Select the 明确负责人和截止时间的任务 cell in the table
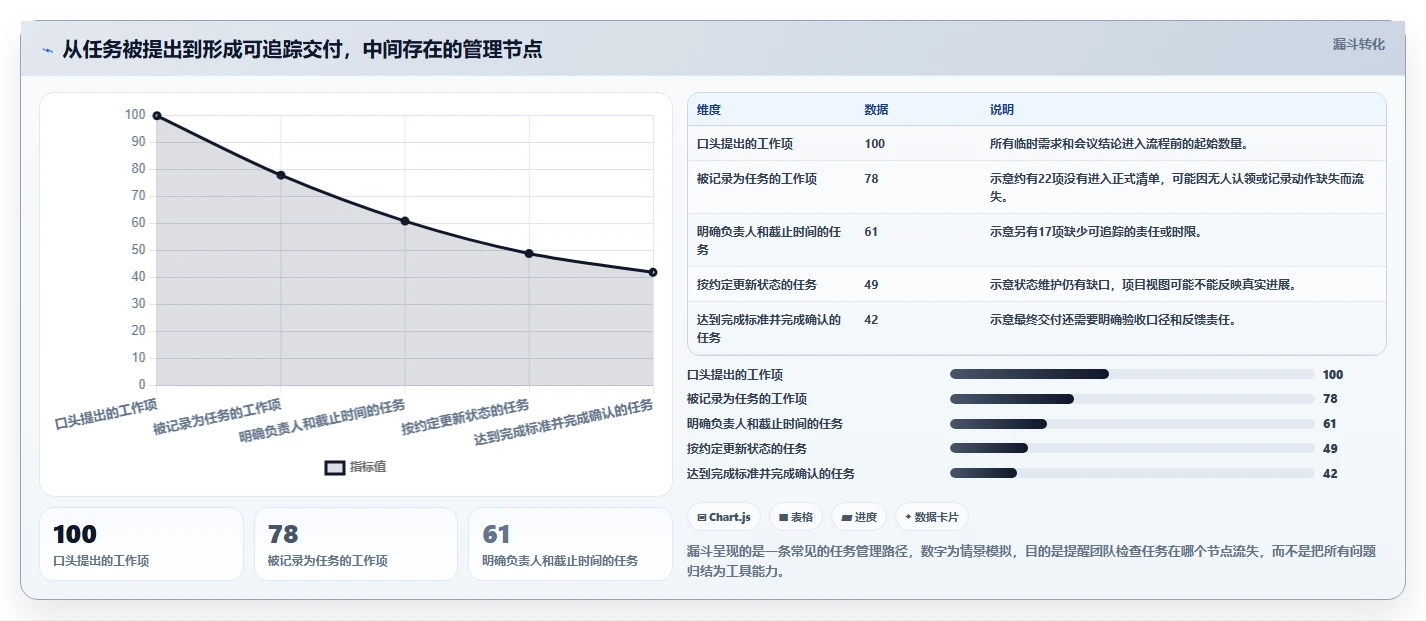 pyautogui.click(x=769, y=240)
